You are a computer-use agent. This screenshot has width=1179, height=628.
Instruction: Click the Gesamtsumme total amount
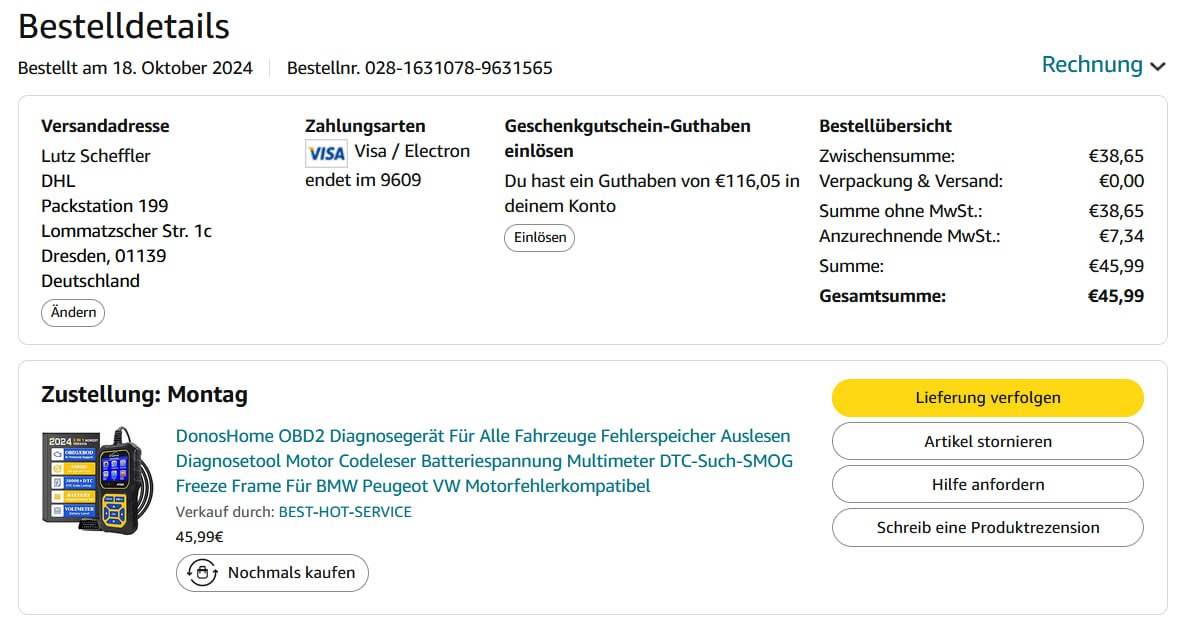coord(1116,296)
